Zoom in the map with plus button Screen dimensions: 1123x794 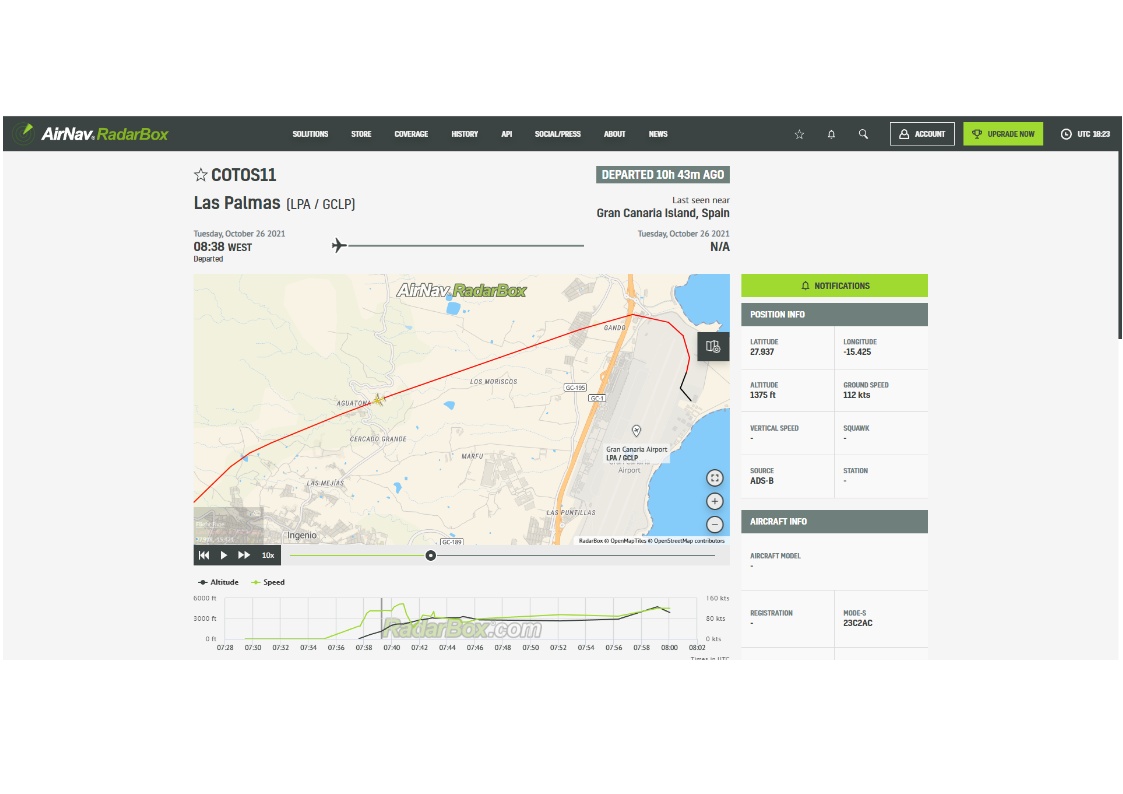click(714, 501)
